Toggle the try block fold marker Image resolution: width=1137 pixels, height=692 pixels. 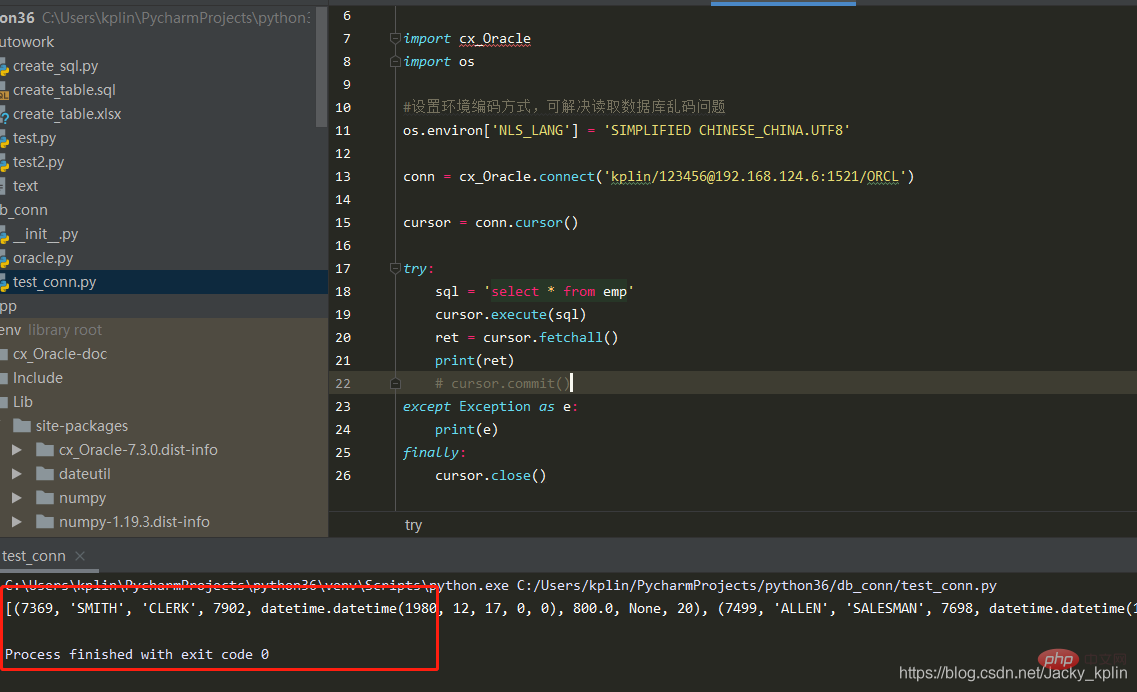click(x=396, y=269)
